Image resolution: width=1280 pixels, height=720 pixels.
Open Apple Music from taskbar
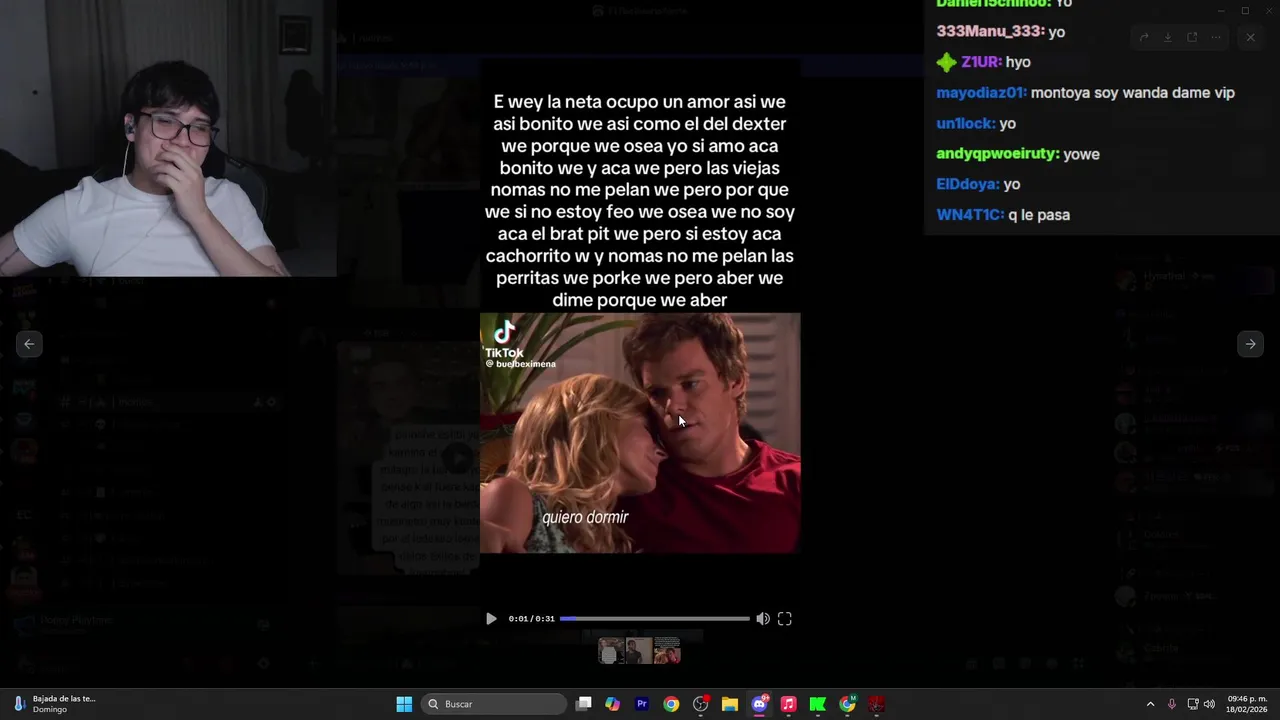click(788, 704)
